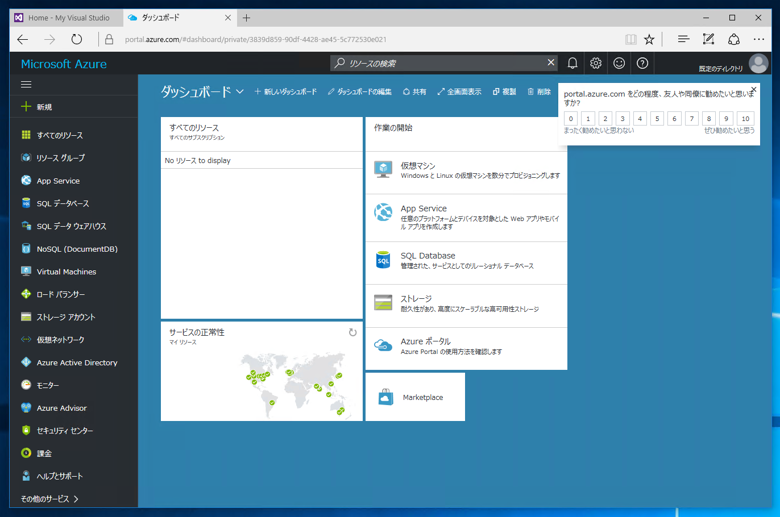This screenshot has width=780, height=517.
Task: Click the SQL データベース sidebar icon
Action: tap(26, 203)
